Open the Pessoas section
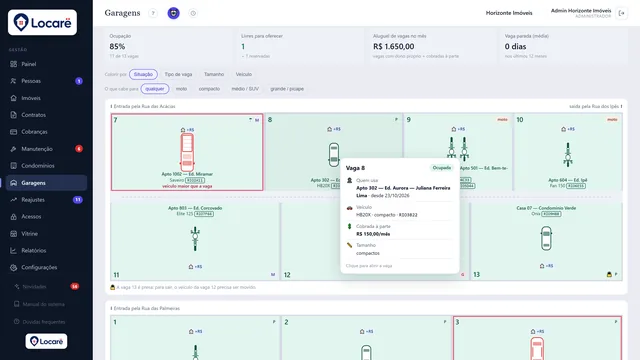Image resolution: width=640 pixels, height=360 pixels. click(x=46, y=81)
